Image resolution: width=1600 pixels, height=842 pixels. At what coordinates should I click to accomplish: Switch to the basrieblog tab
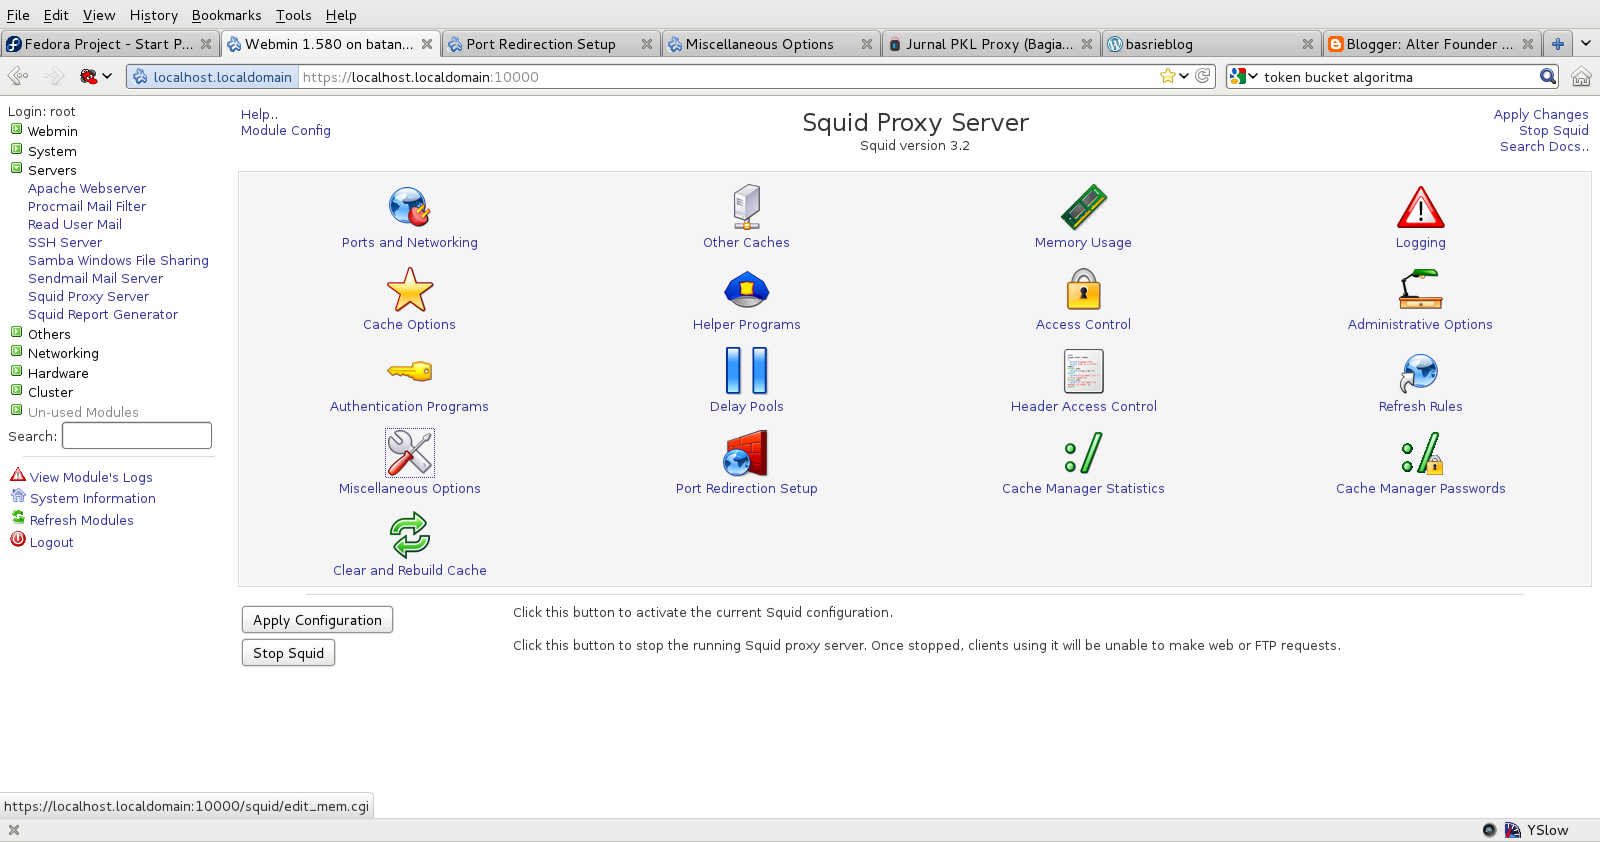point(1210,44)
